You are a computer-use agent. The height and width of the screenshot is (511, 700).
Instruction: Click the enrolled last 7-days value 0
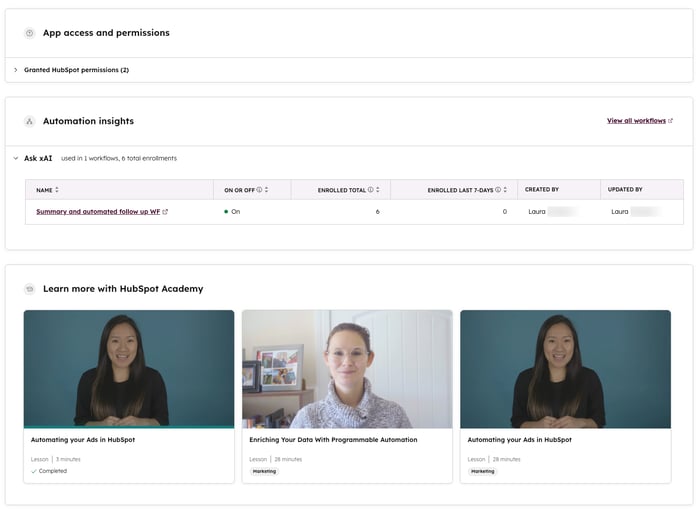point(505,212)
